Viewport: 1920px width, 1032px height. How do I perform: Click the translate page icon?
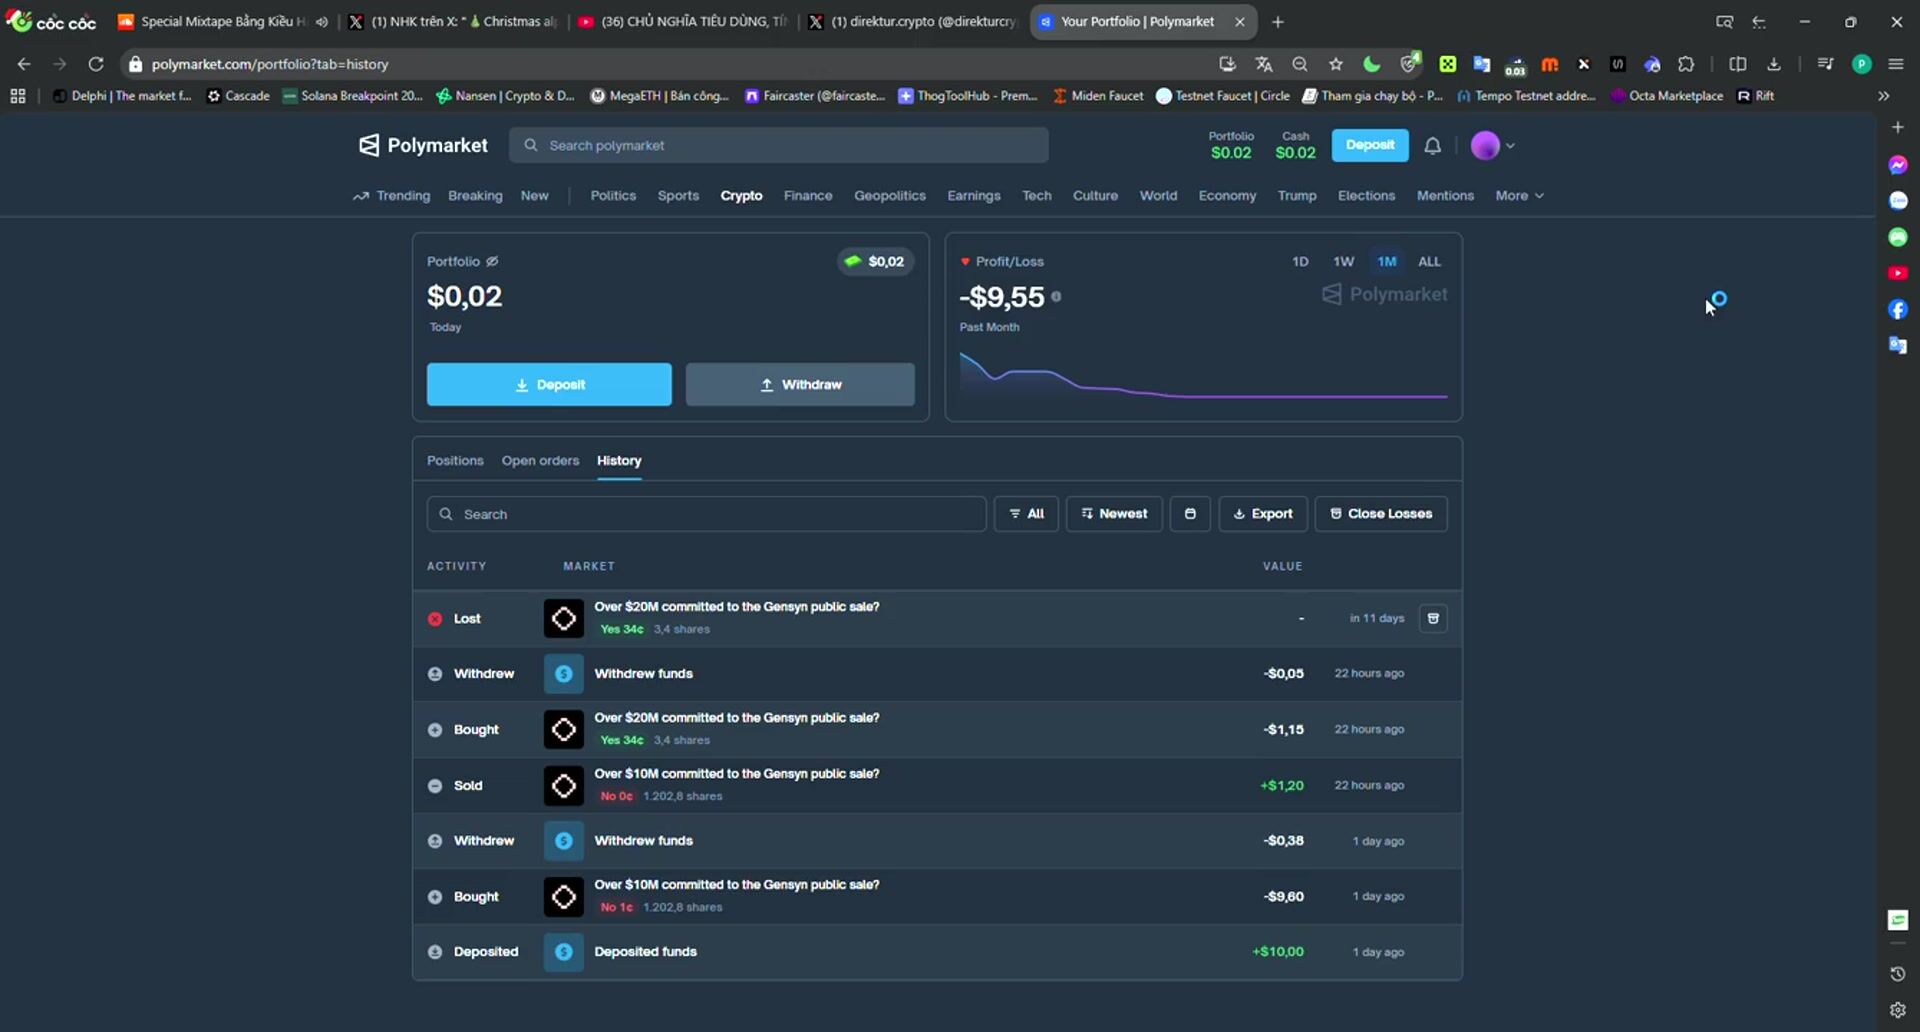pos(1264,64)
